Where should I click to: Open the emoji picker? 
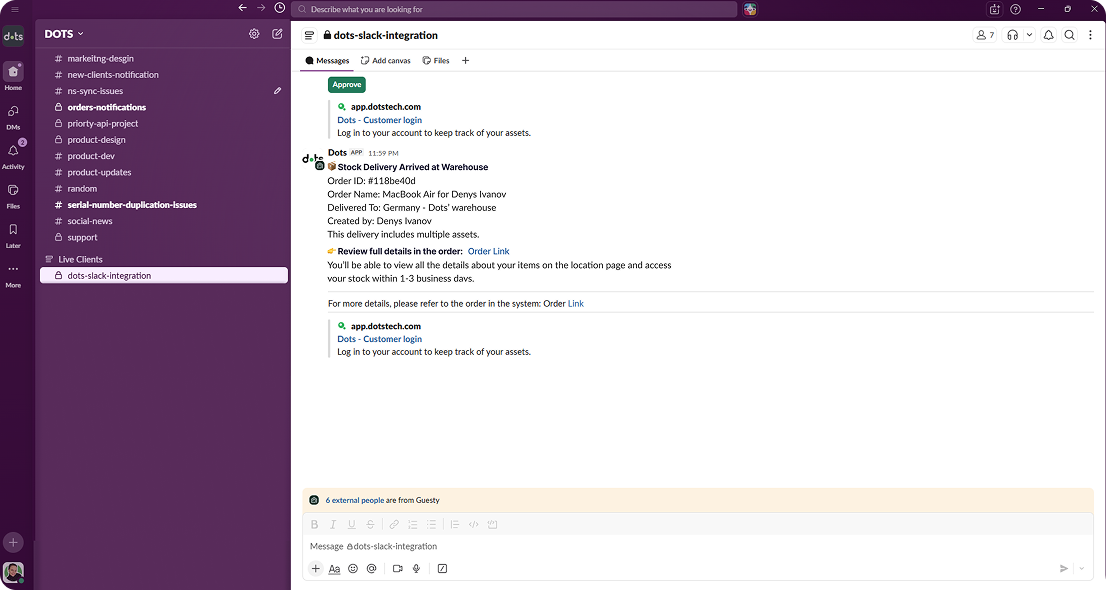coord(353,568)
